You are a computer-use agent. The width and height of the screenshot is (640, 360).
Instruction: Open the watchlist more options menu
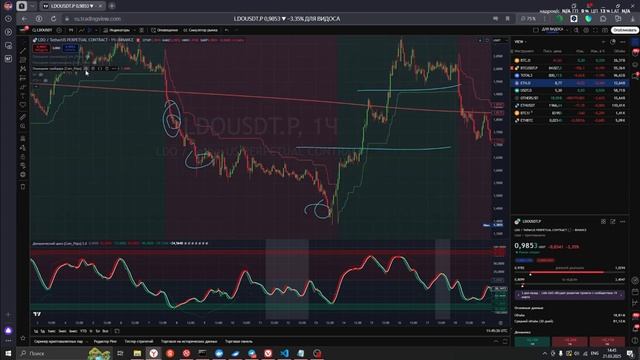(x=623, y=42)
